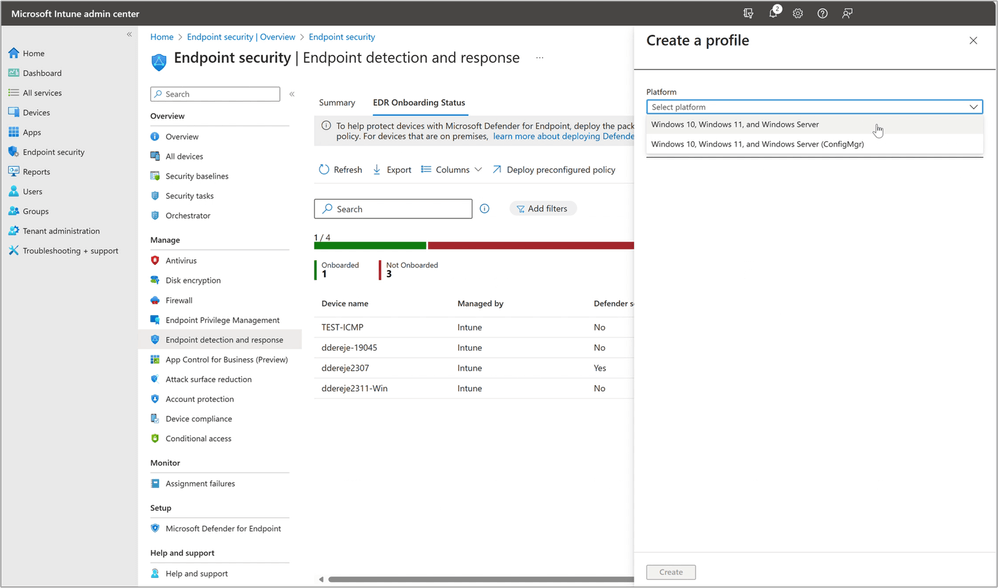Click Endpoint security | Overview breadcrumb
This screenshot has width=998, height=588.
pos(241,37)
